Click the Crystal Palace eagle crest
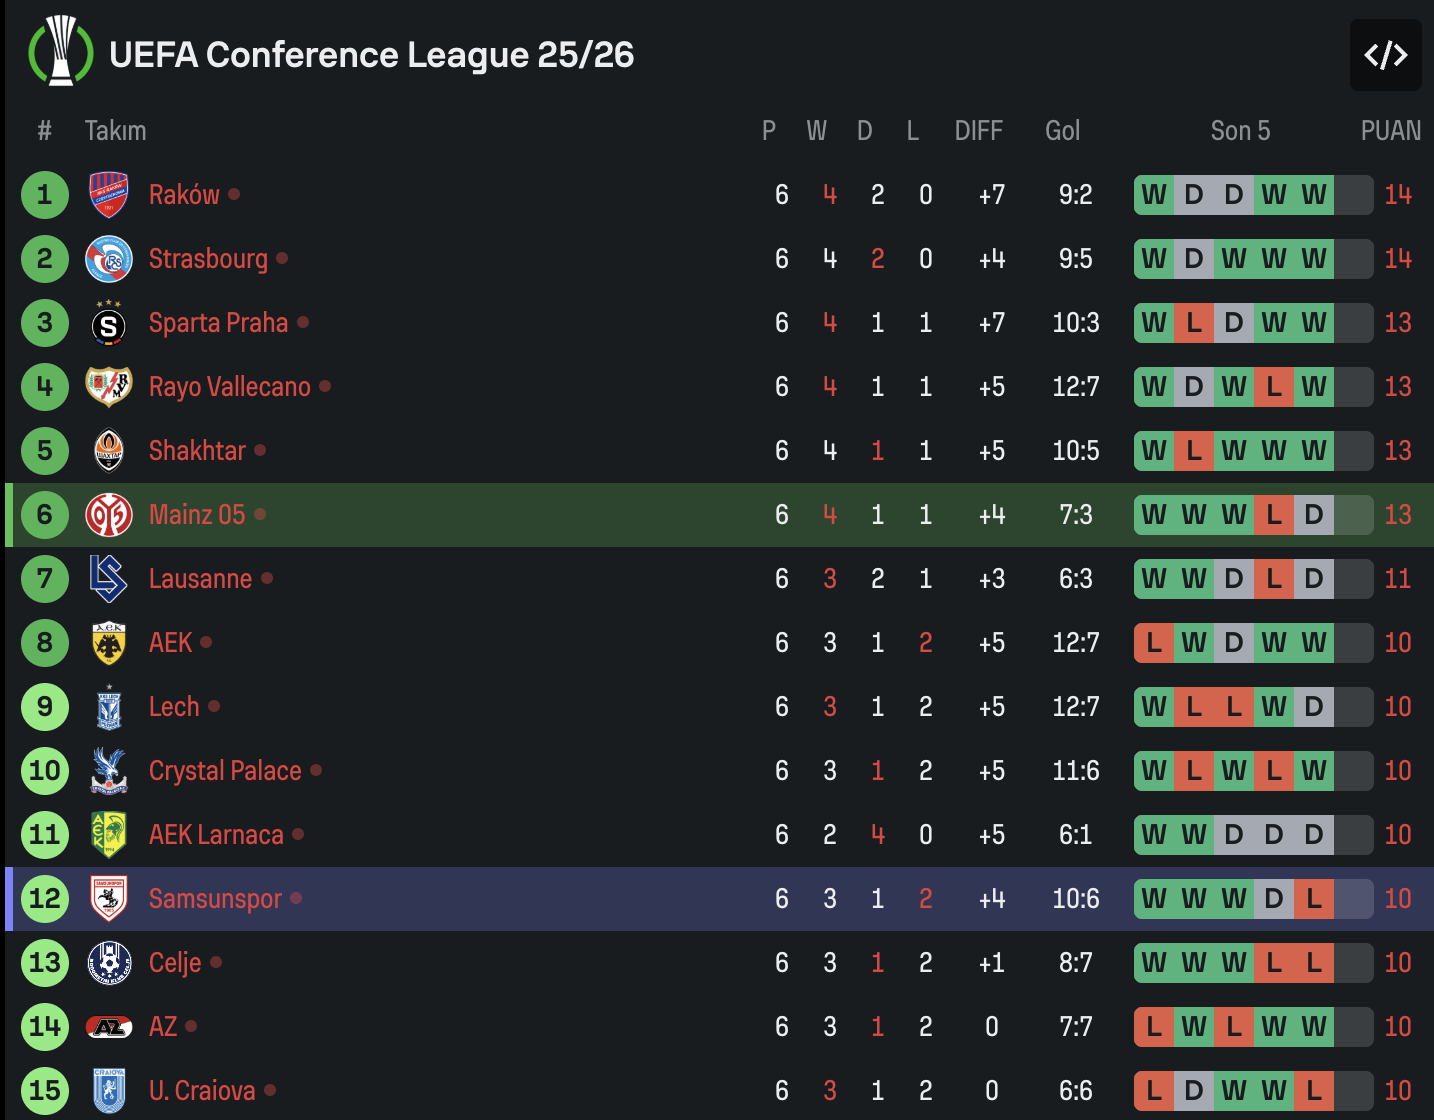Screen dimensions: 1434x1120 tap(108, 771)
